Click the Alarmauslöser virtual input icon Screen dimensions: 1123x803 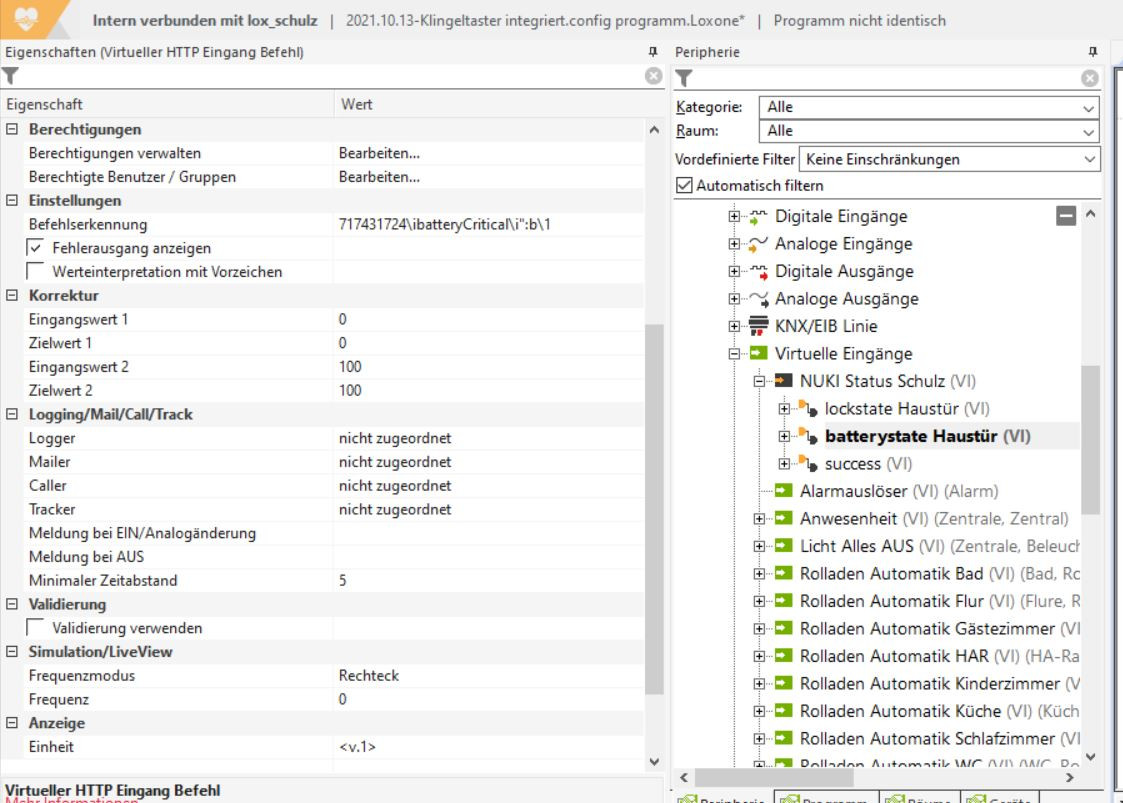[786, 491]
